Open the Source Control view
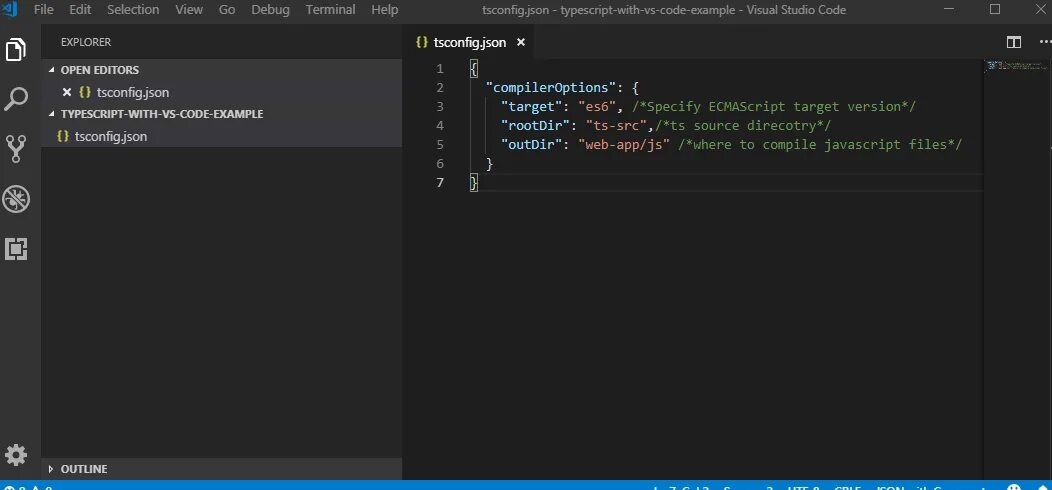The width and height of the screenshot is (1052, 490). [16, 149]
